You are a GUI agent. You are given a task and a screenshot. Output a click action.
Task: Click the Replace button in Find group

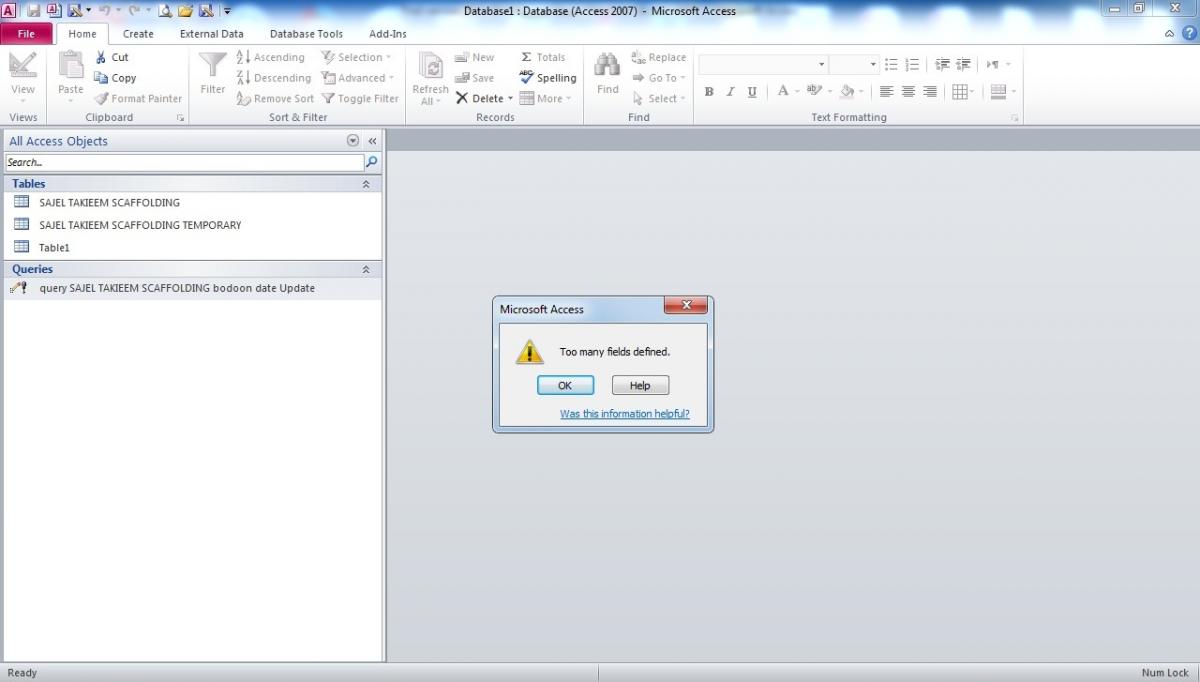coord(658,57)
